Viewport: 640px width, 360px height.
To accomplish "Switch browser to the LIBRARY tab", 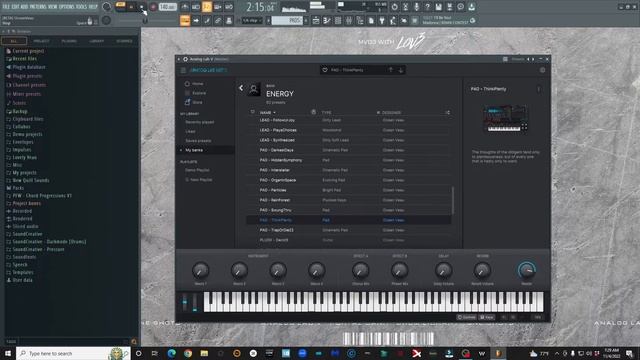I will (x=97, y=41).
